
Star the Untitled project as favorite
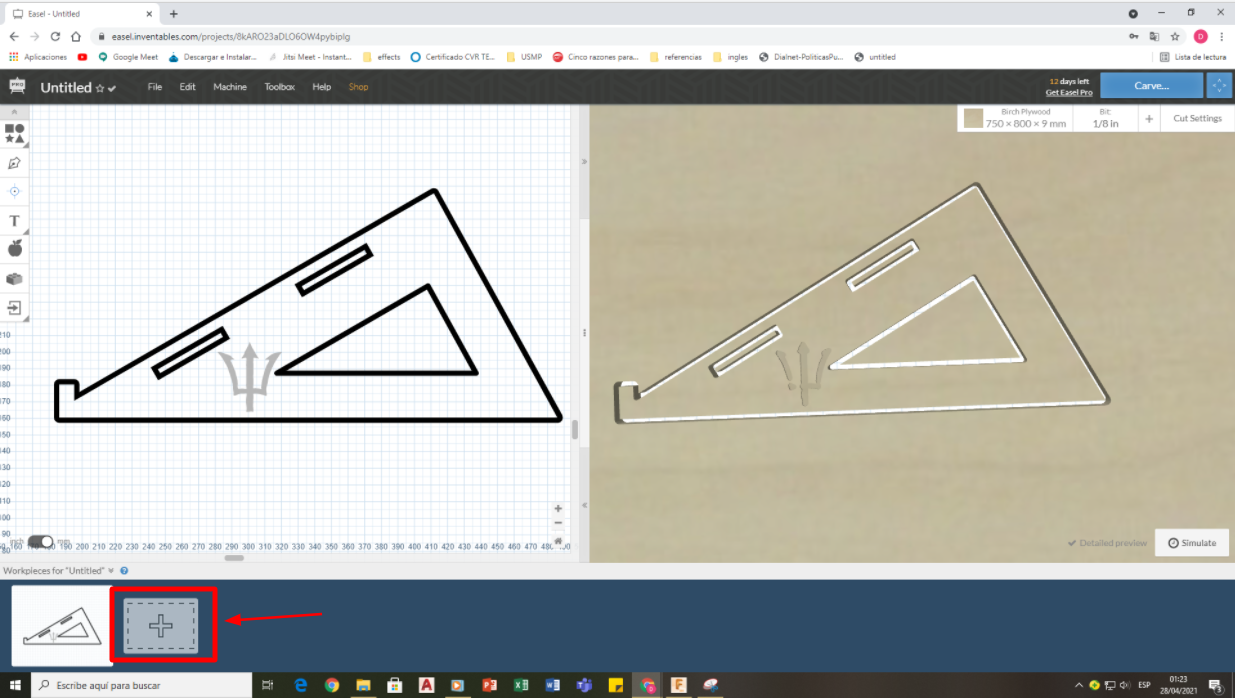[x=100, y=88]
